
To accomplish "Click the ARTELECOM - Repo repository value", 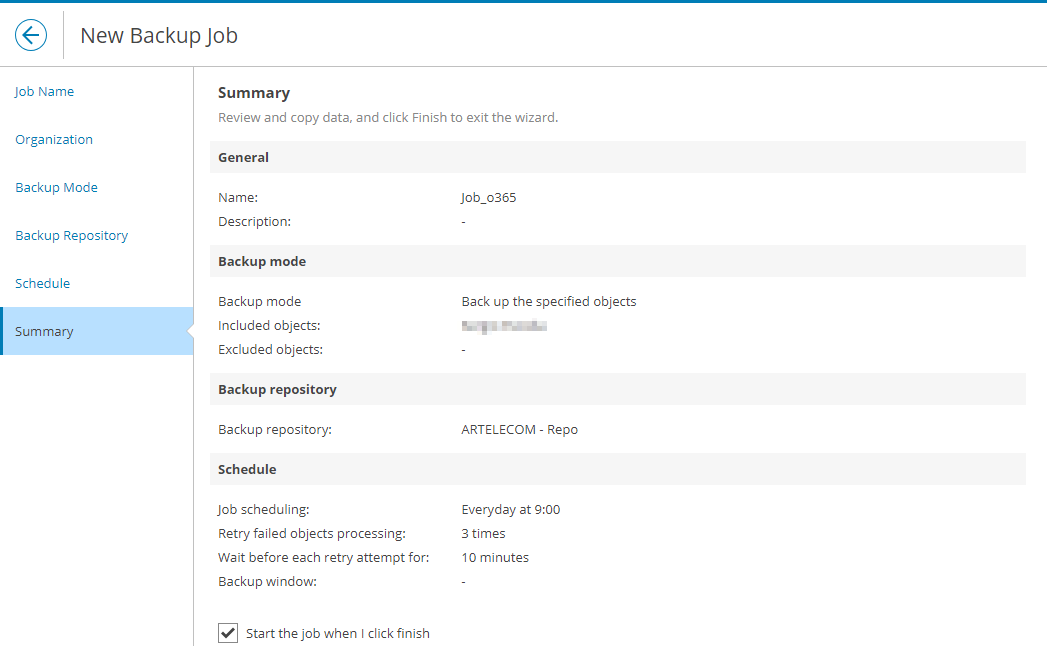I will (x=519, y=430).
